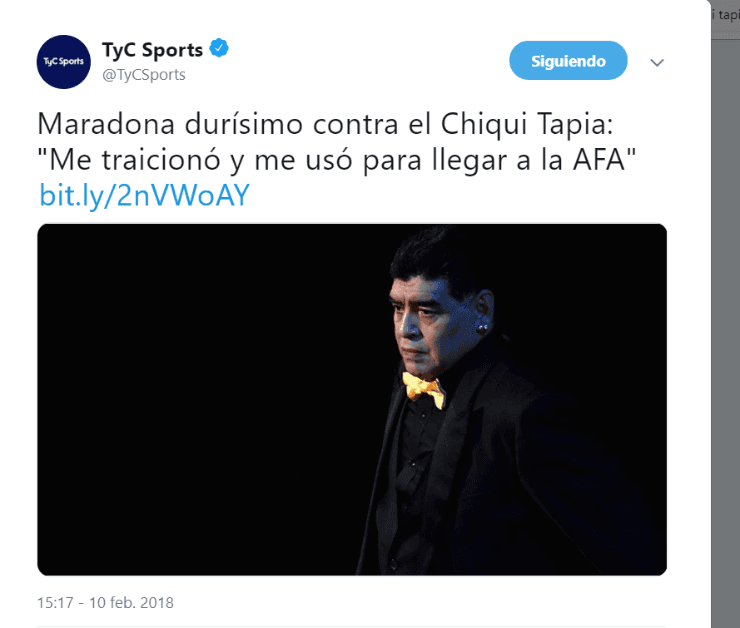
Task: Click the TyC Sports display name
Action: coord(152,50)
